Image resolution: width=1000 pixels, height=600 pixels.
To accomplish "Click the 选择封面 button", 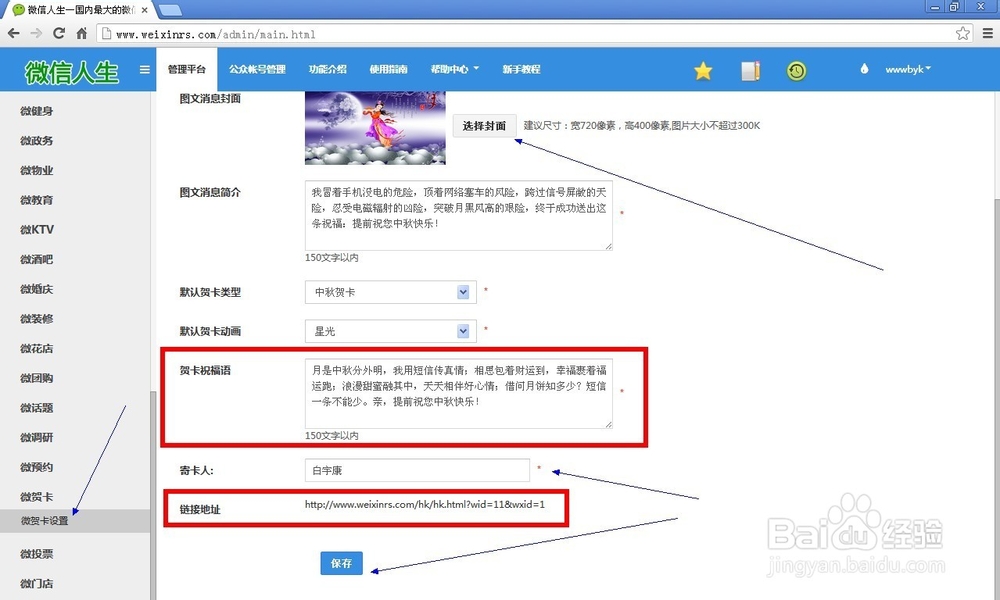I will coord(484,126).
